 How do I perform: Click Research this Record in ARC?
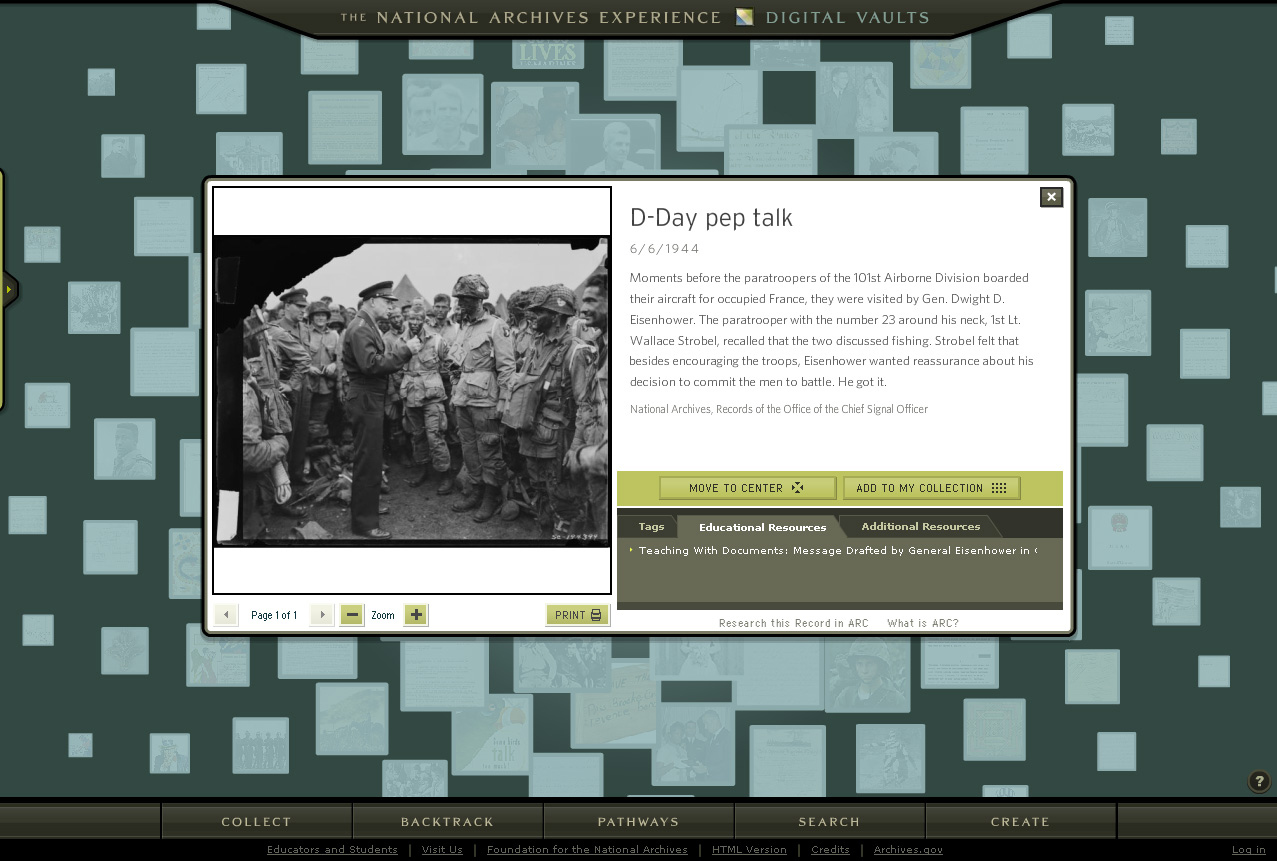coord(793,623)
